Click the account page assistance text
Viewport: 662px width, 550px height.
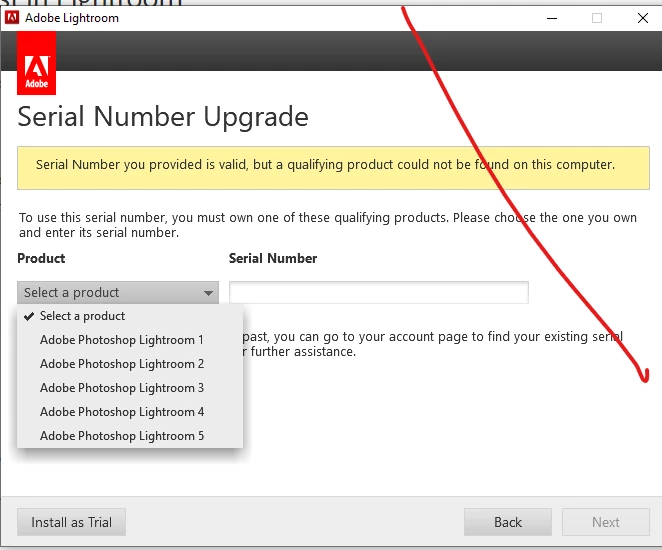(433, 344)
